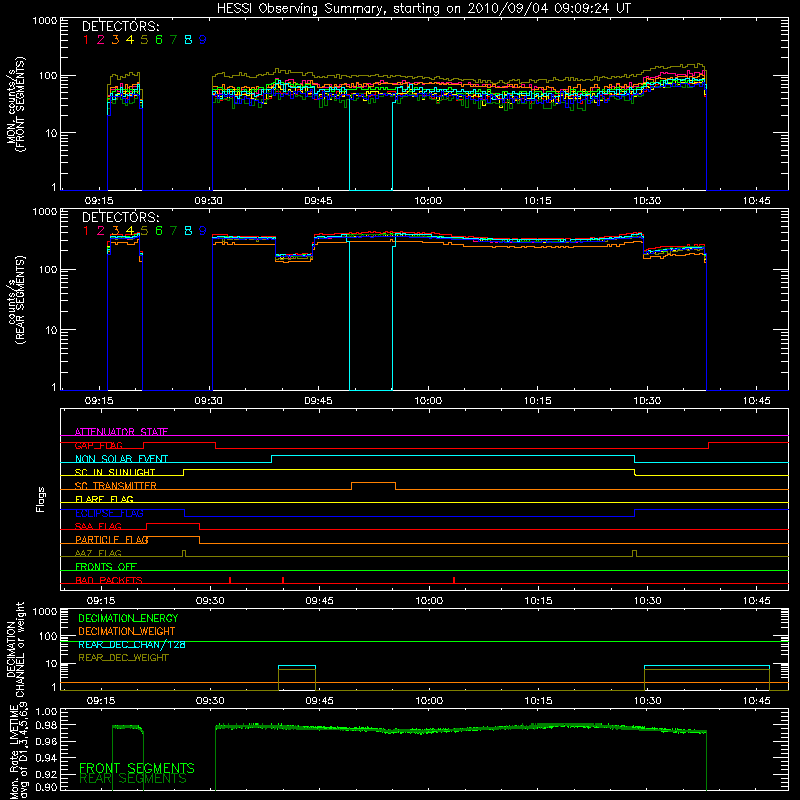Select the SC_TRANSMITTER flag label
Screen dimensions: 800x800
tap(116, 486)
